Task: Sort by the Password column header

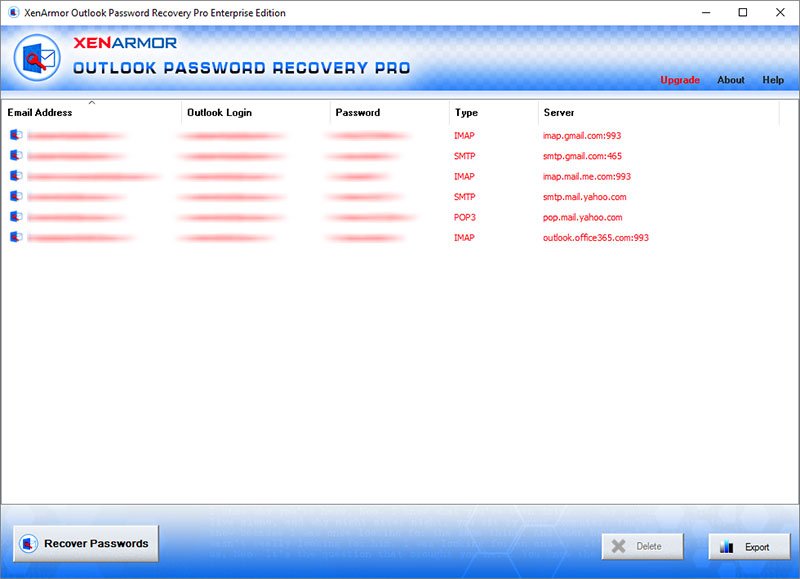Action: pyautogui.click(x=357, y=113)
